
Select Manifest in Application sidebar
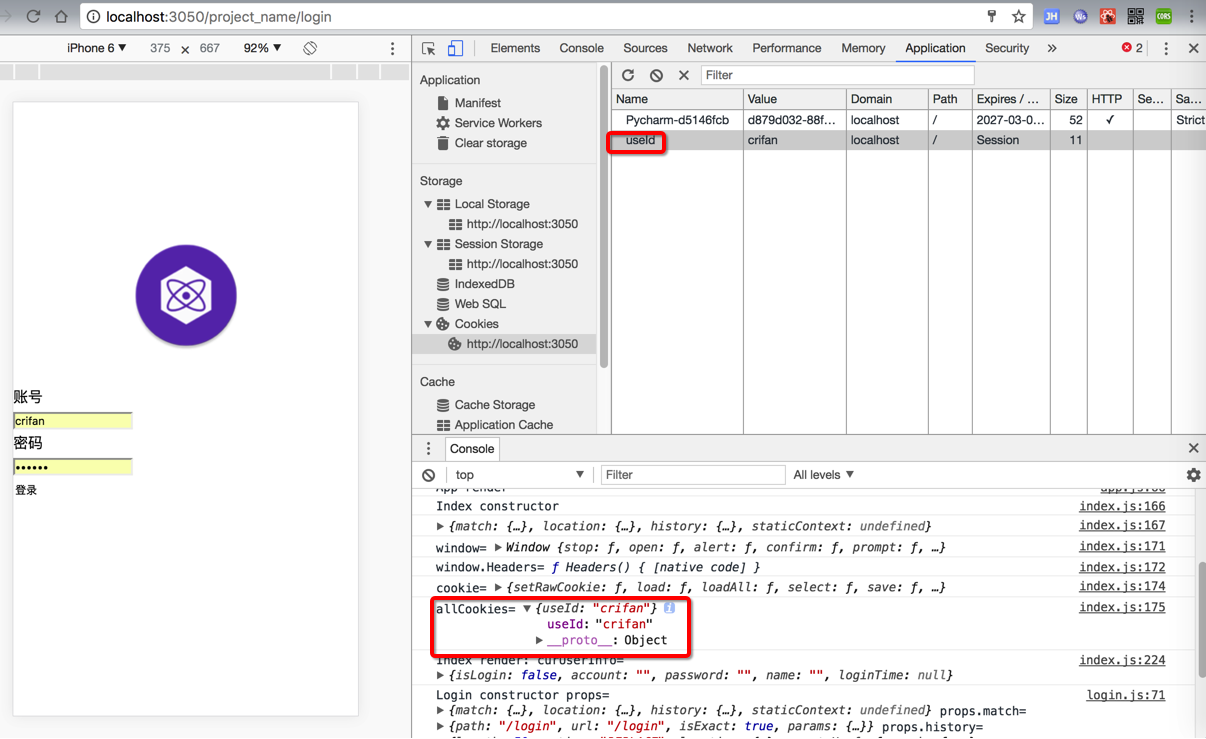point(477,103)
